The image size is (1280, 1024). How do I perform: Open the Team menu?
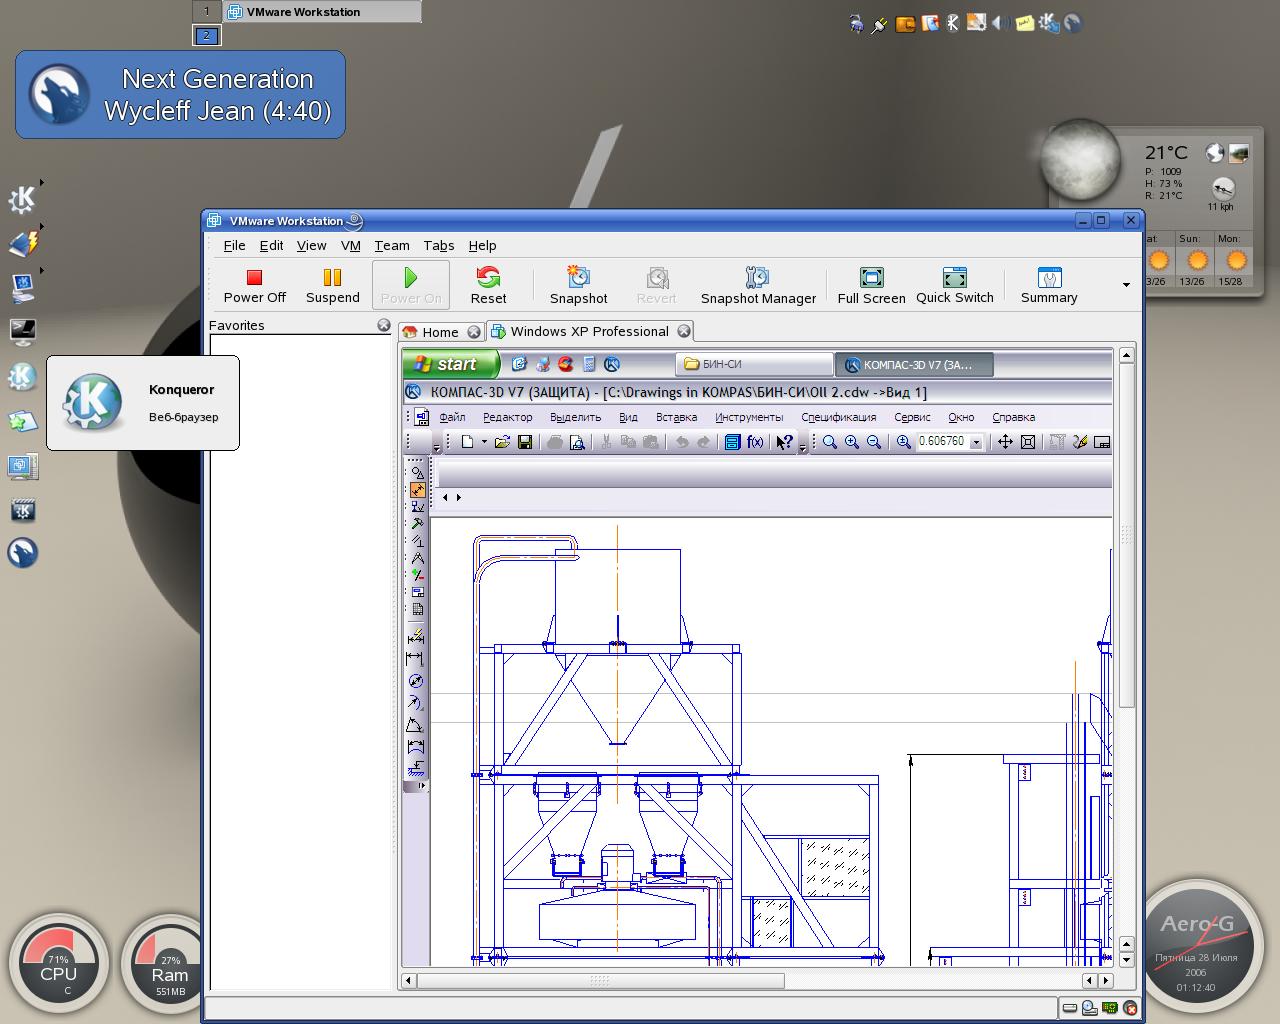(392, 245)
